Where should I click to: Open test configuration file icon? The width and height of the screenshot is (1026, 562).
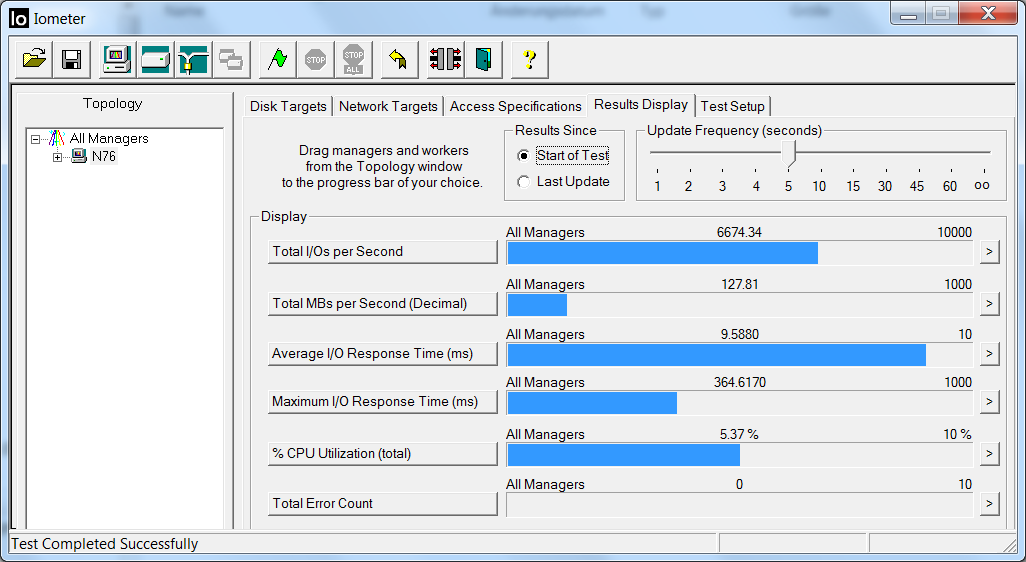point(34,60)
